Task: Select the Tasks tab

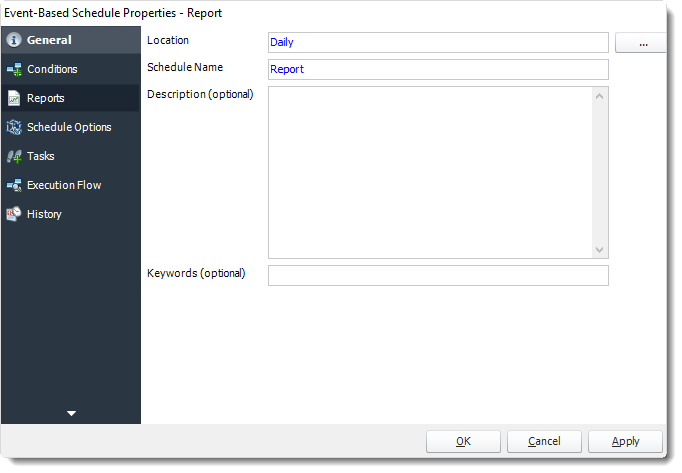Action: pos(71,156)
